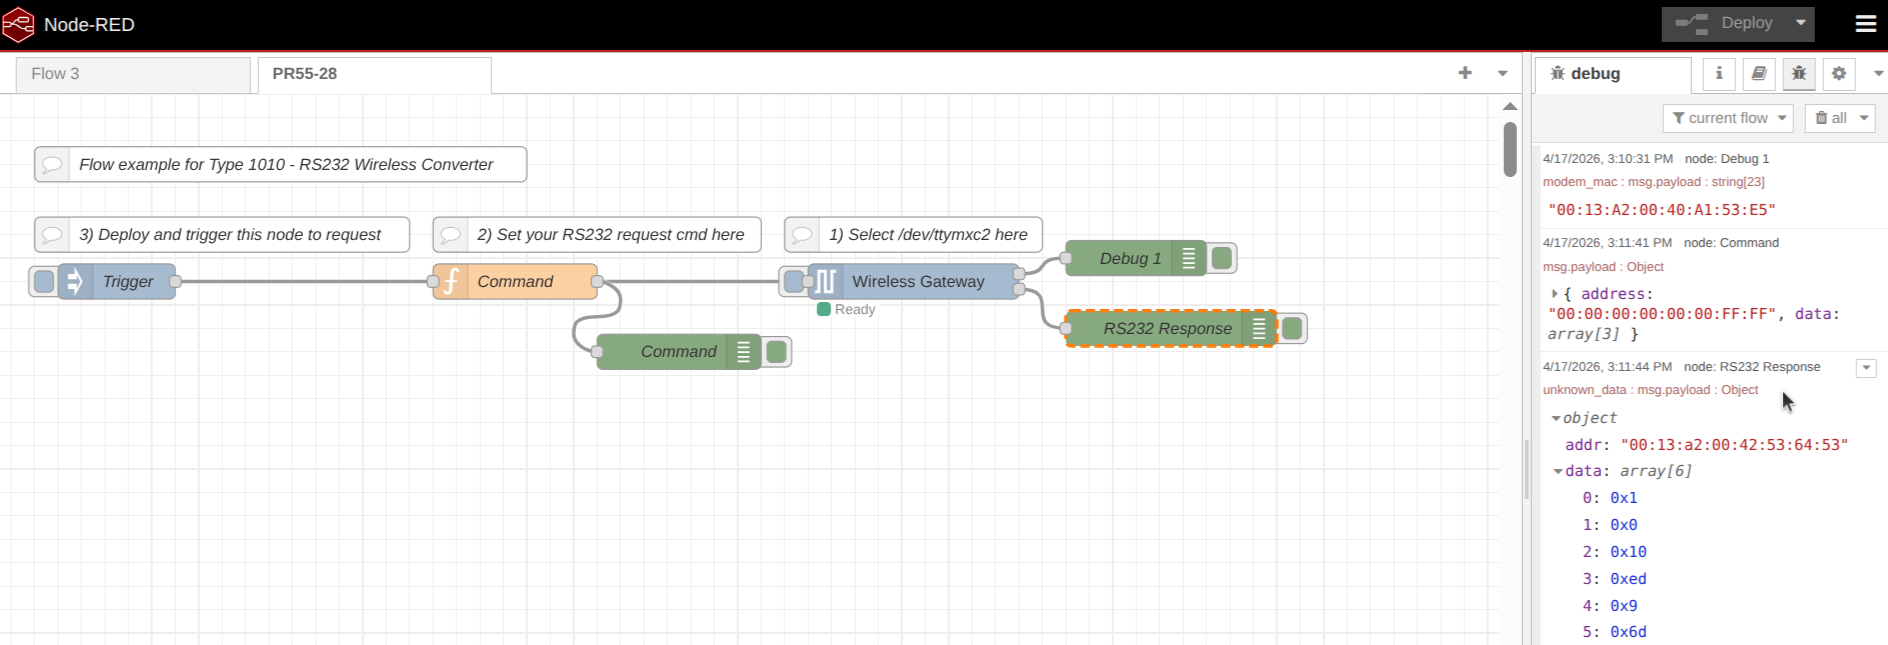Screen dimensions: 1888x645
Task: Click 'unknown_data : msg.payload : Object' label
Action: (x=1650, y=390)
